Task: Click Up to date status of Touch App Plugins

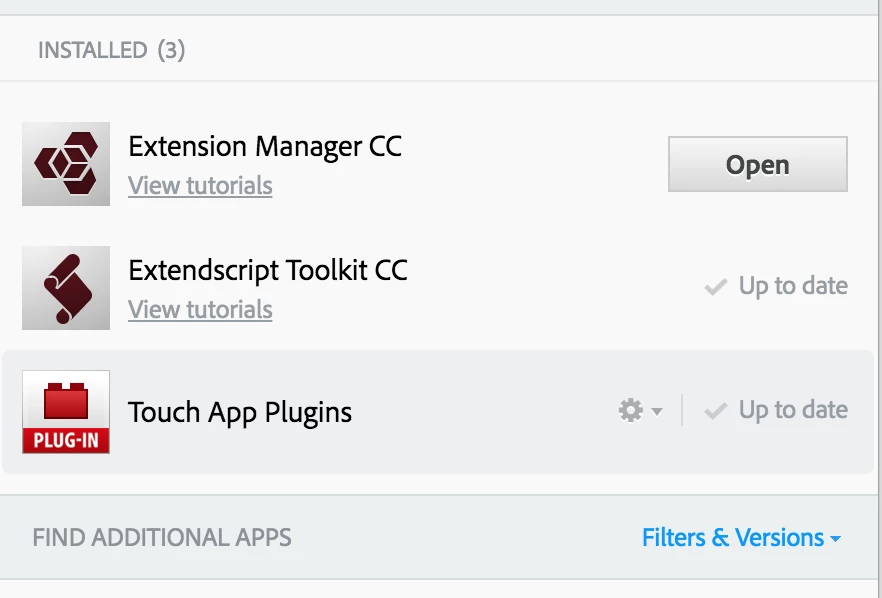Action: [793, 410]
